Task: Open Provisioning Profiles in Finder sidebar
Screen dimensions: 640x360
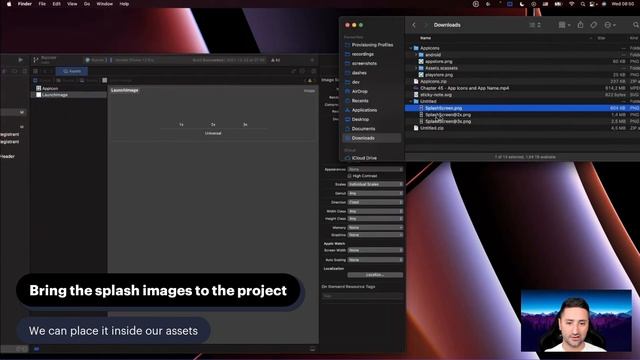Action: (x=372, y=45)
